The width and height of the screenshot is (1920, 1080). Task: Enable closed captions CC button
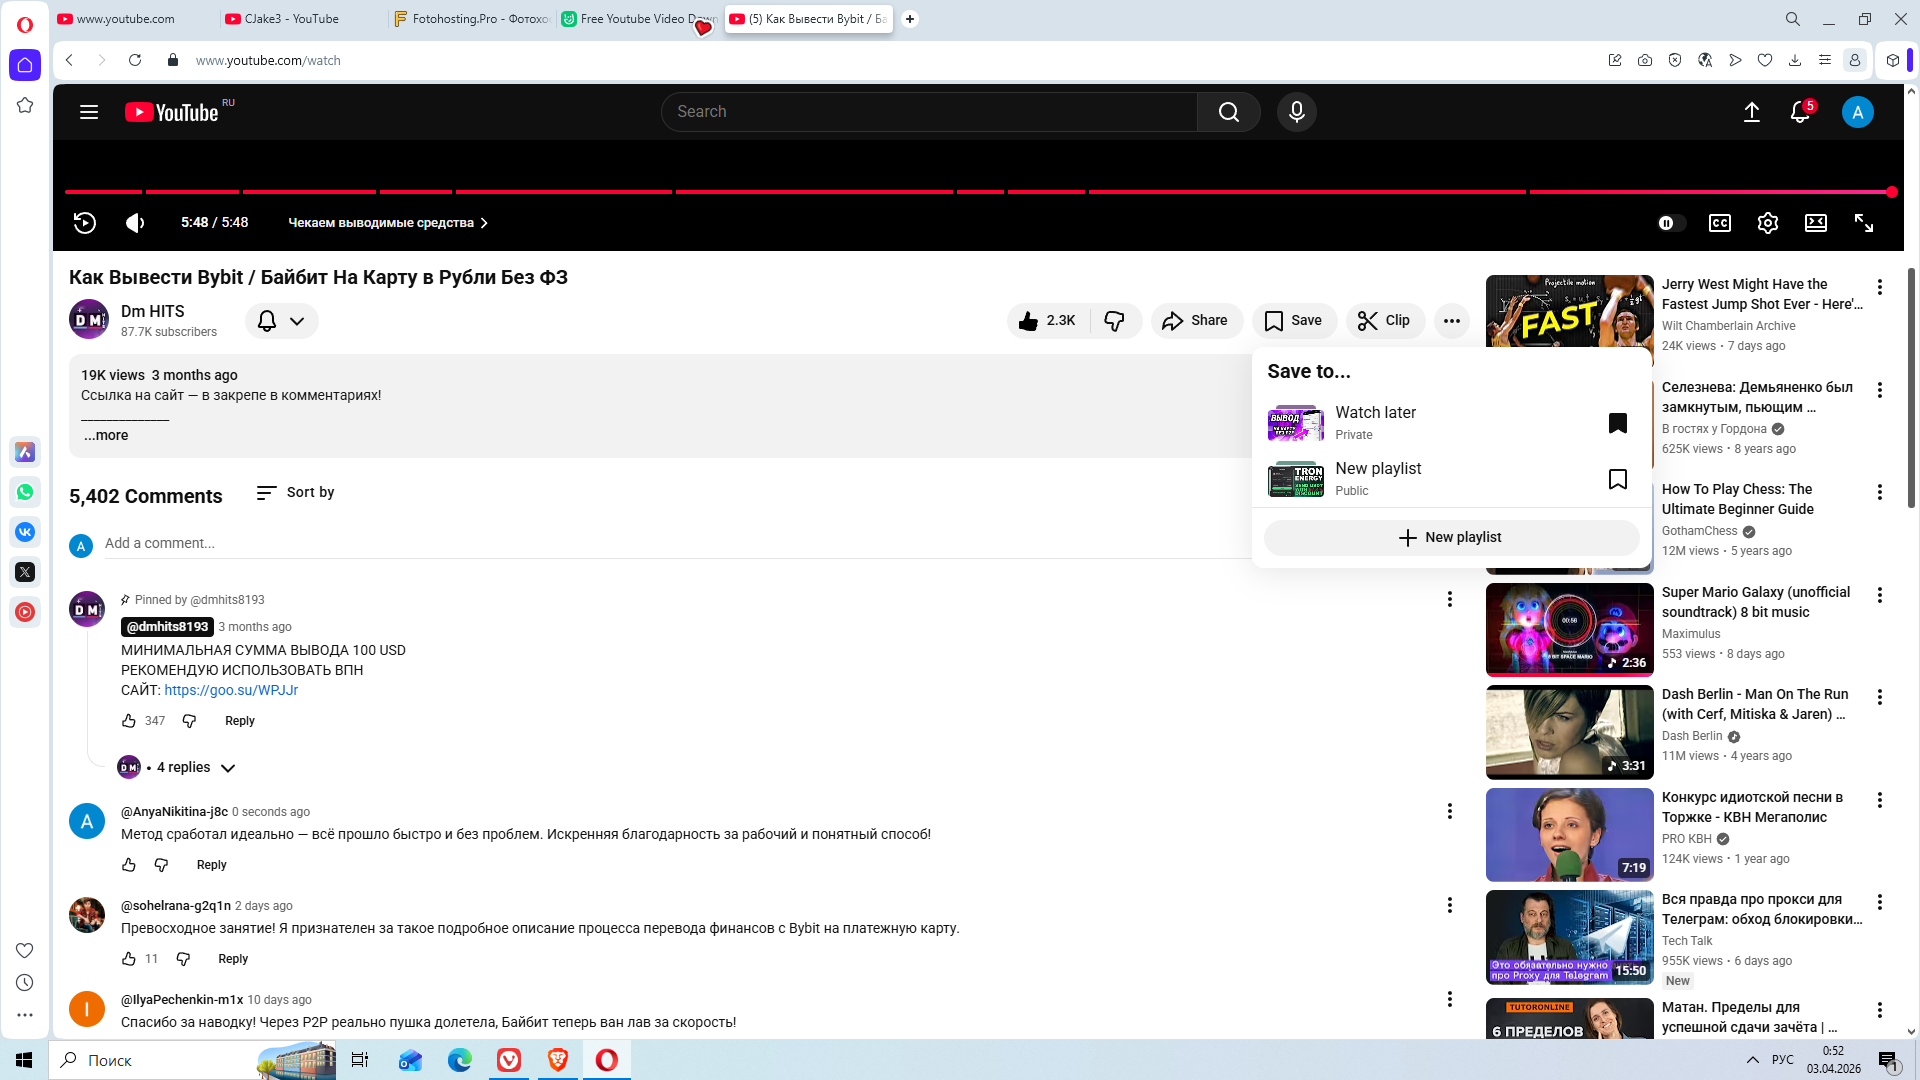point(1719,223)
